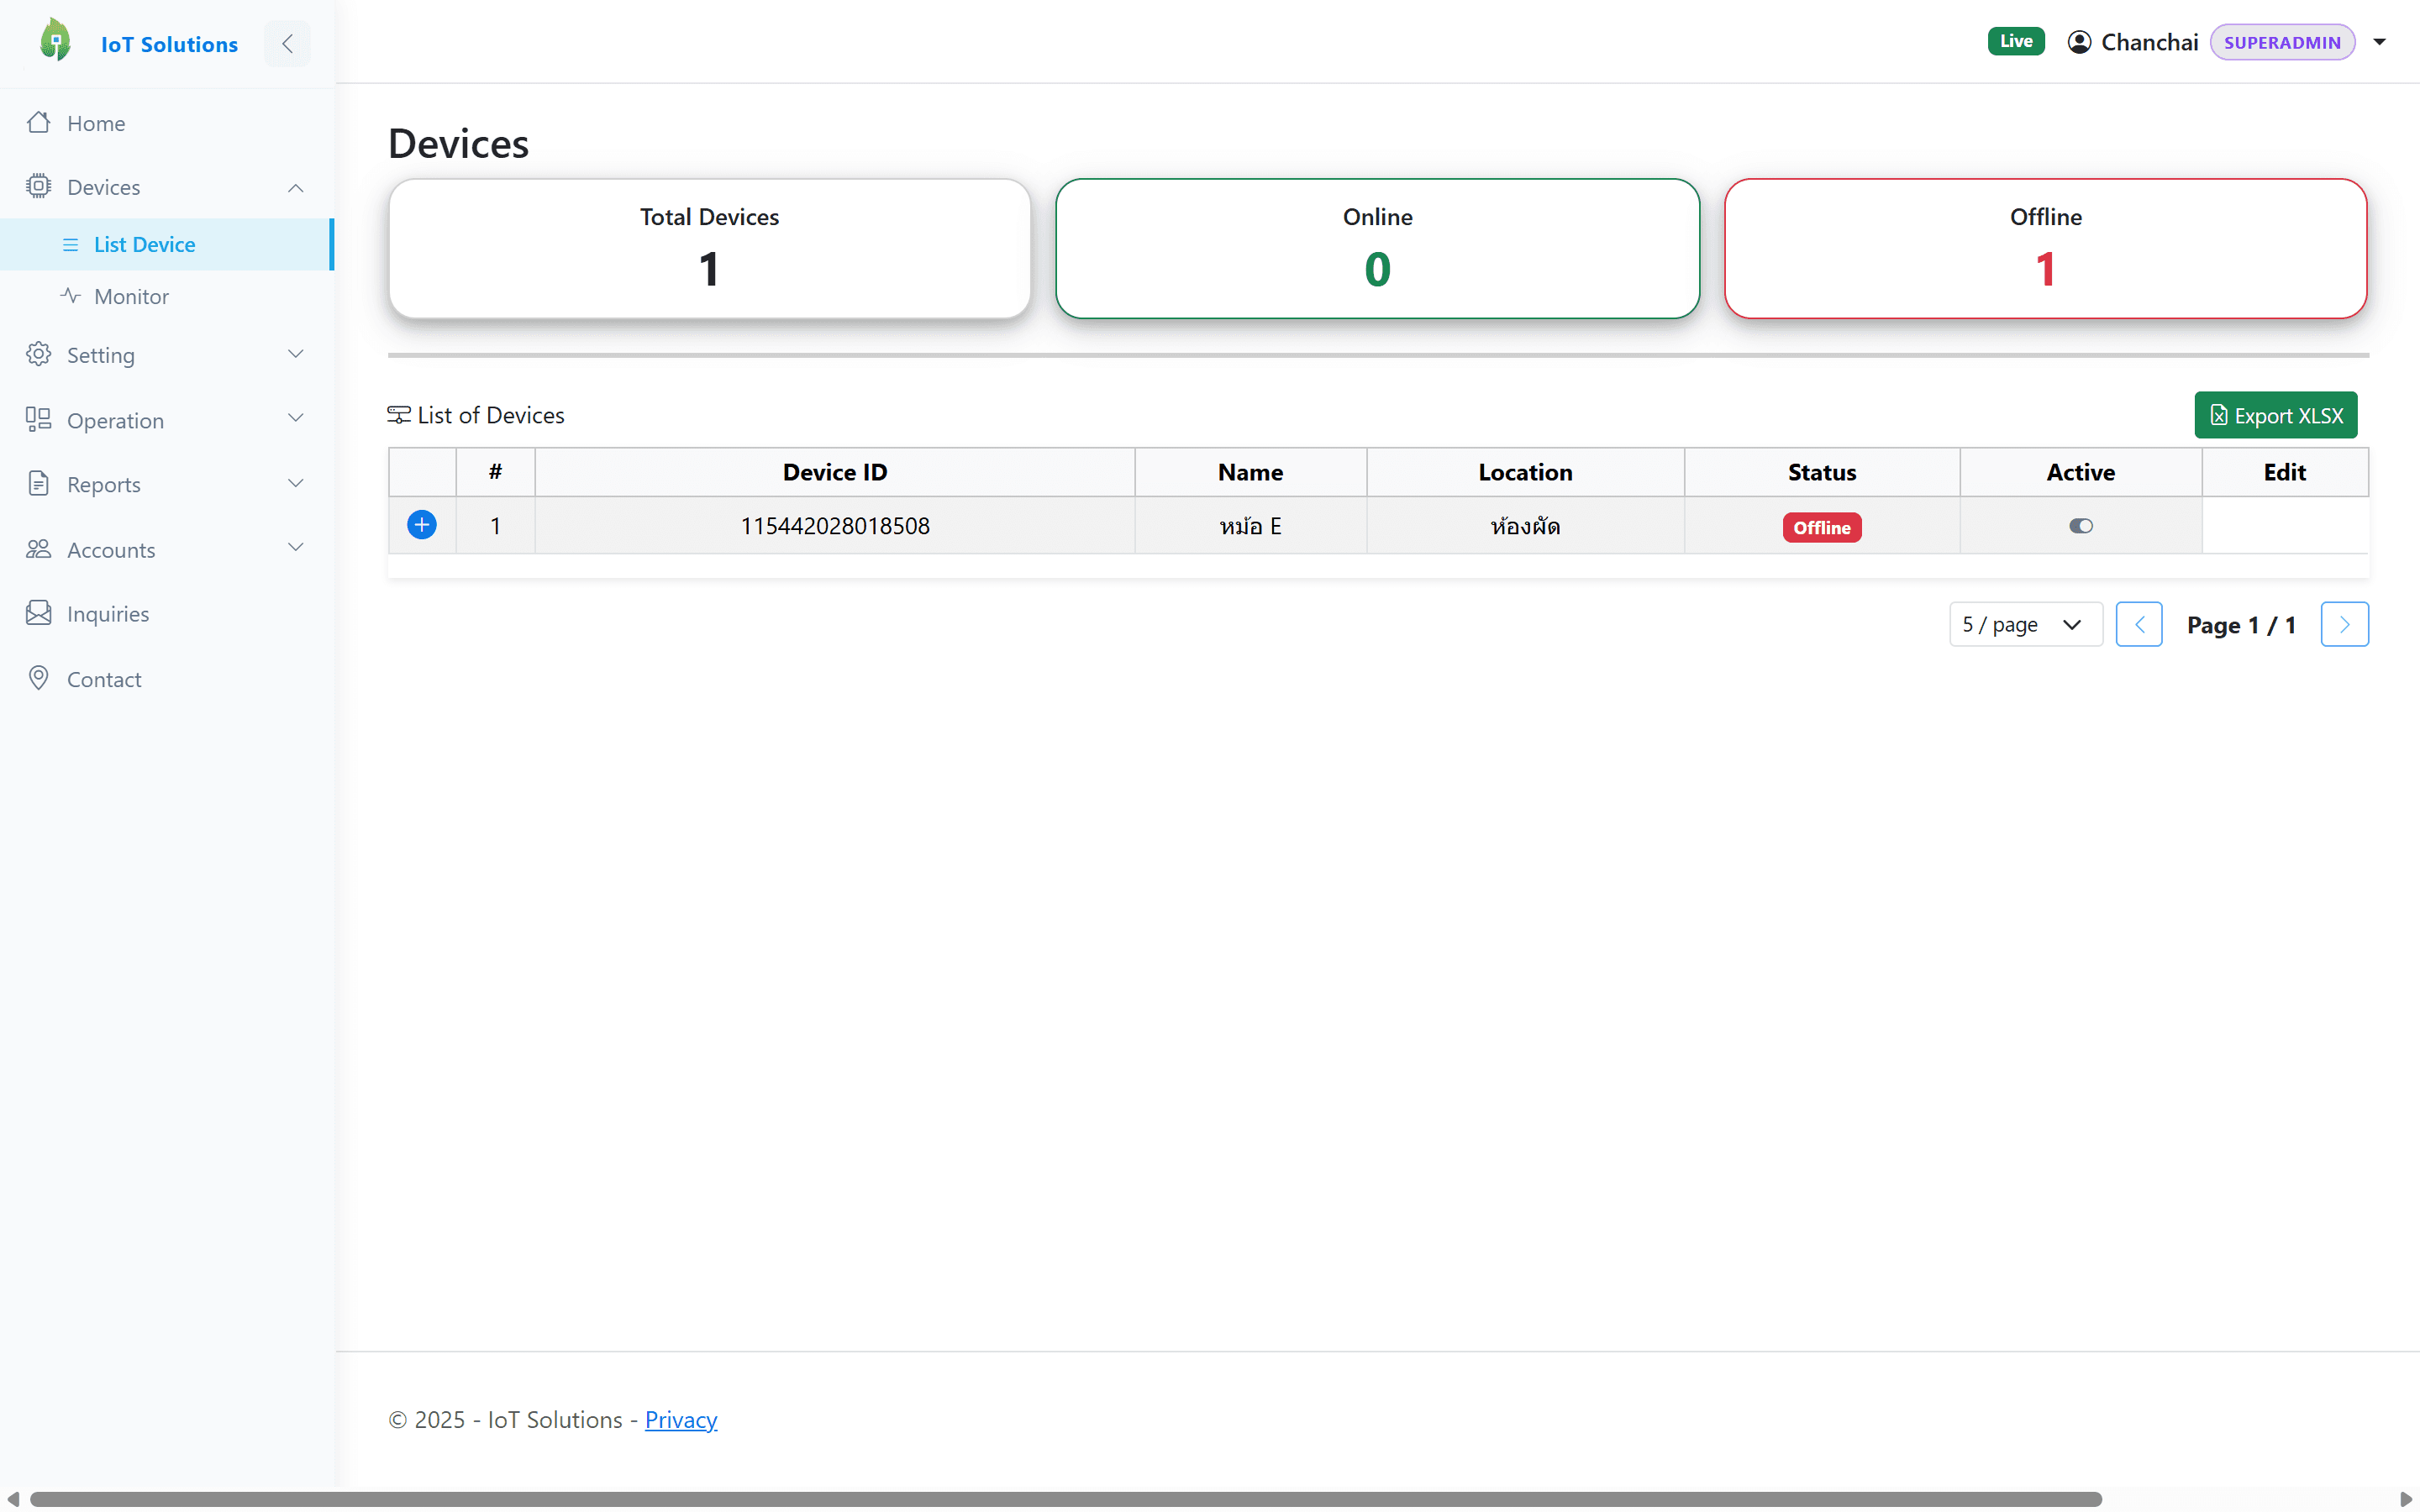
Task: Expand the Reports menu chevron
Action: pyautogui.click(x=296, y=483)
